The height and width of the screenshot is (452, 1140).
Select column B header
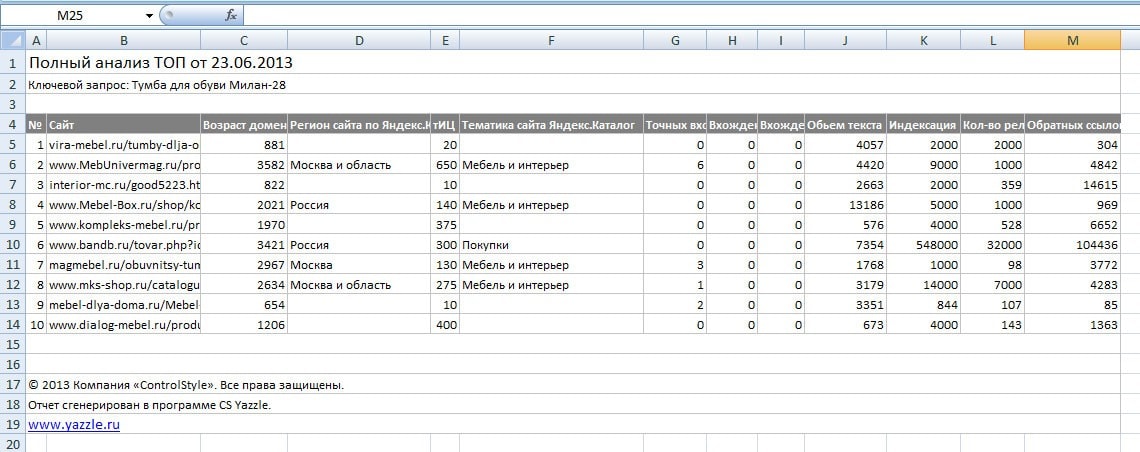tap(124, 41)
